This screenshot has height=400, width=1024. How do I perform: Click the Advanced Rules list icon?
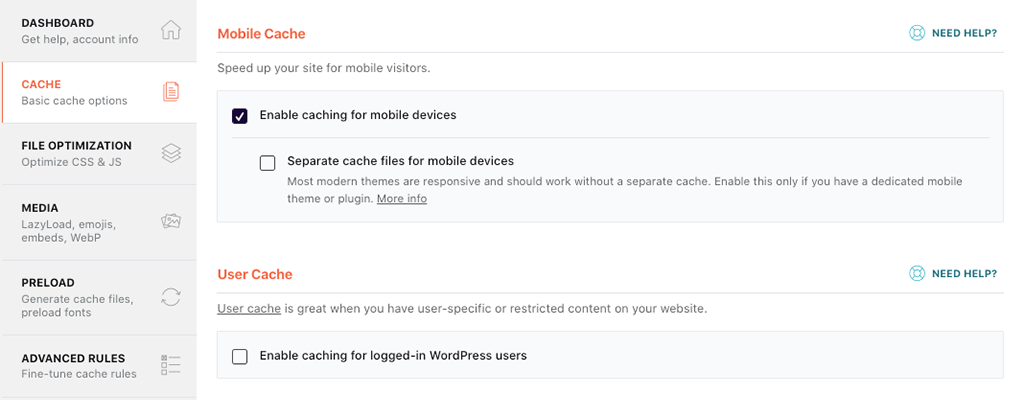(171, 365)
